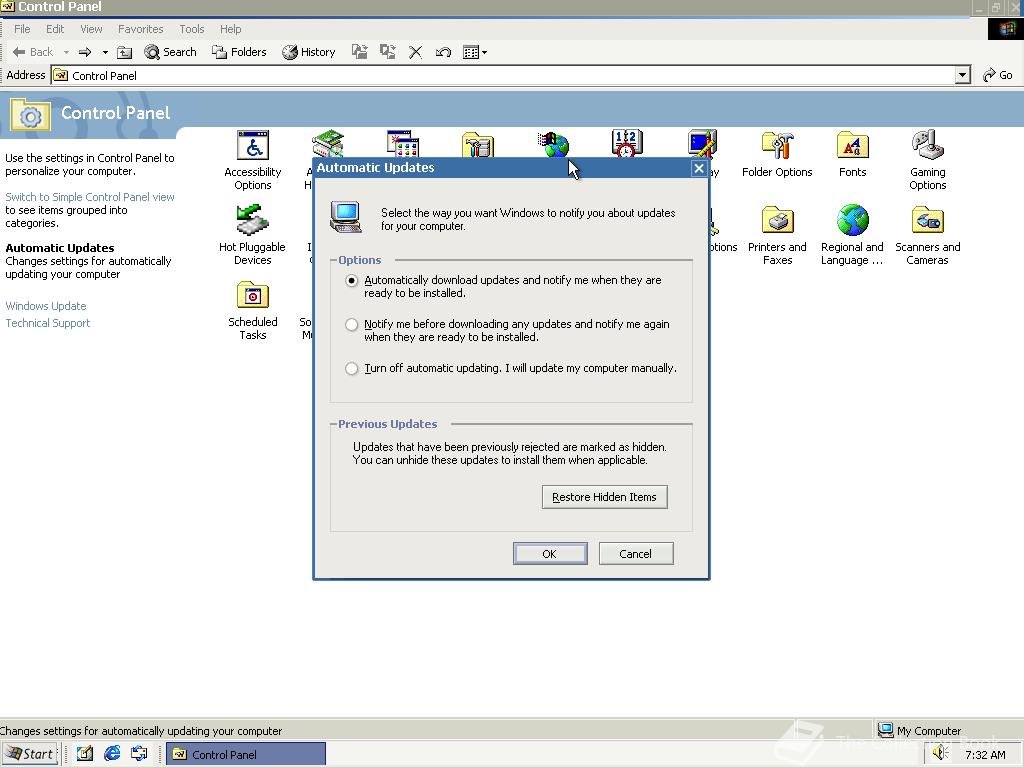
Task: Open Scanners and Cameras icon
Action: coord(927,235)
